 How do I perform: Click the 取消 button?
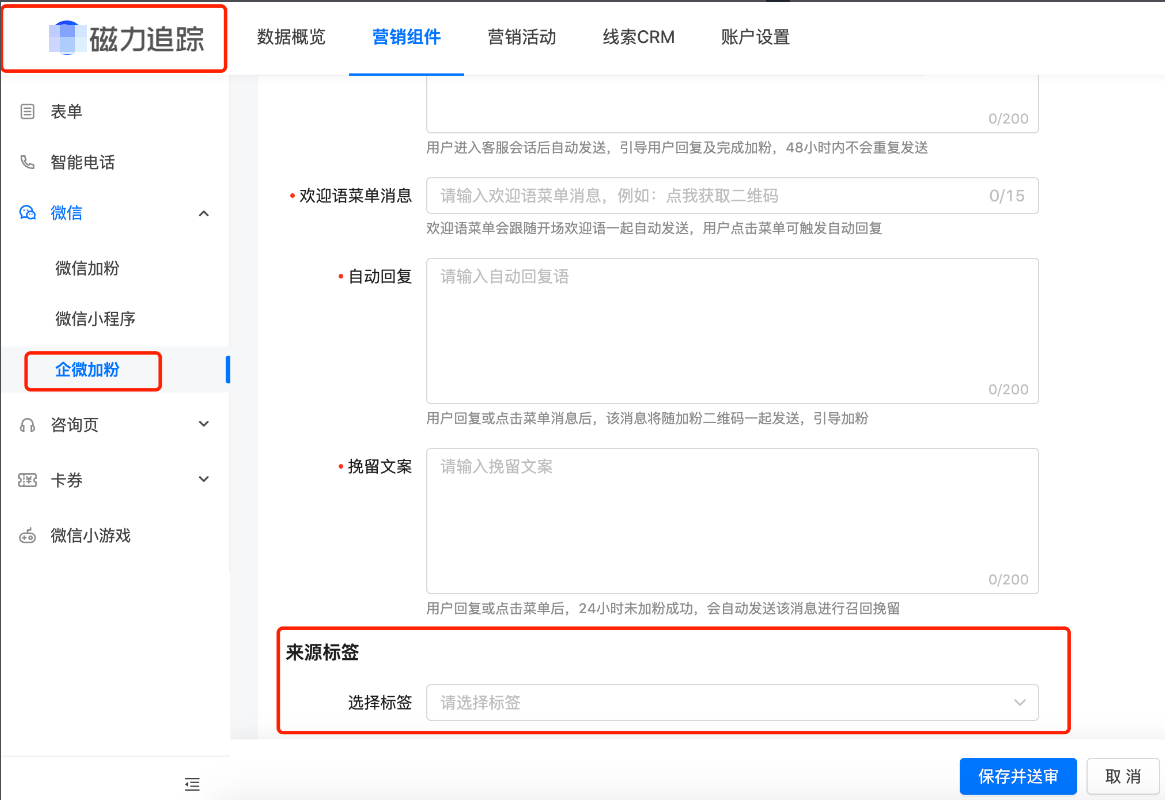pyautogui.click(x=1123, y=776)
